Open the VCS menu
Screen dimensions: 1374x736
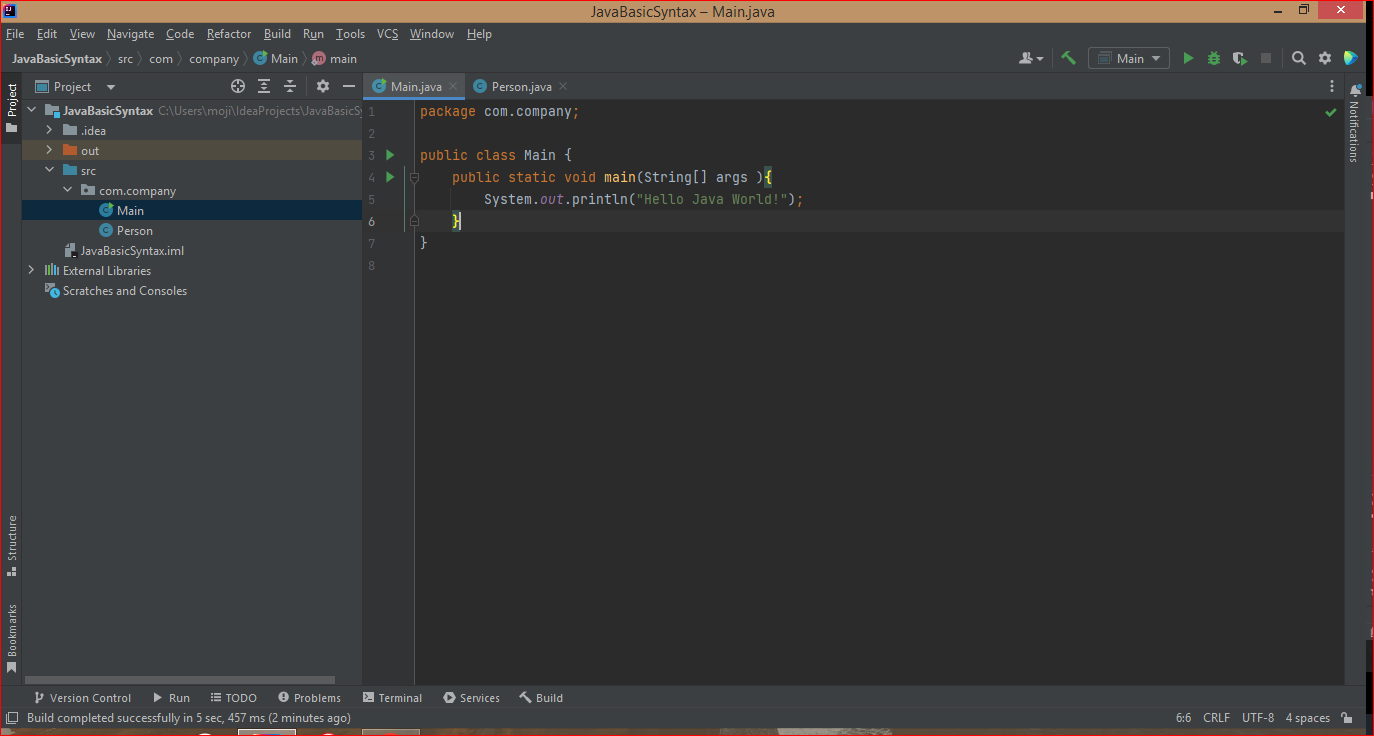tap(388, 34)
